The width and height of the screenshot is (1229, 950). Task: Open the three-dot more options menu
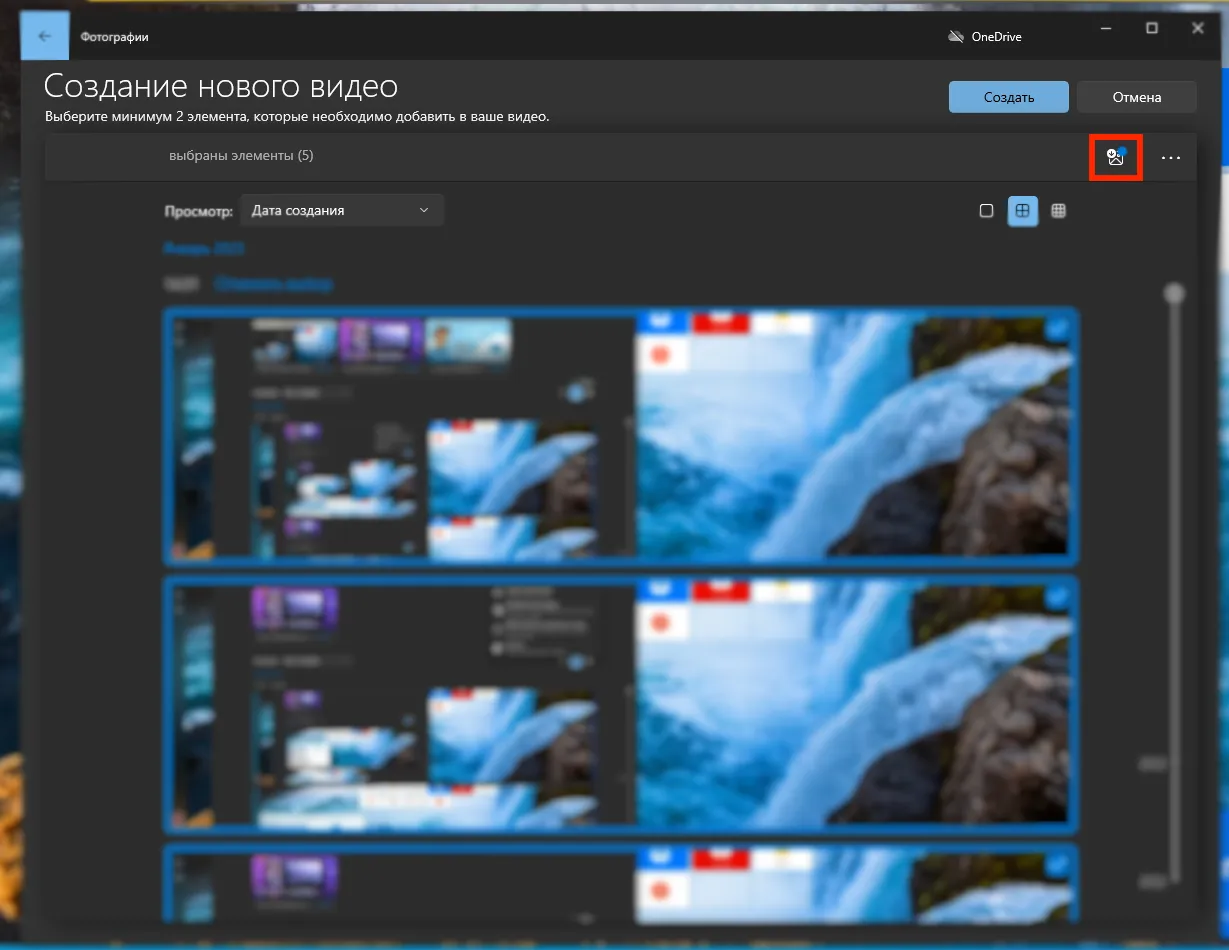tap(1170, 158)
